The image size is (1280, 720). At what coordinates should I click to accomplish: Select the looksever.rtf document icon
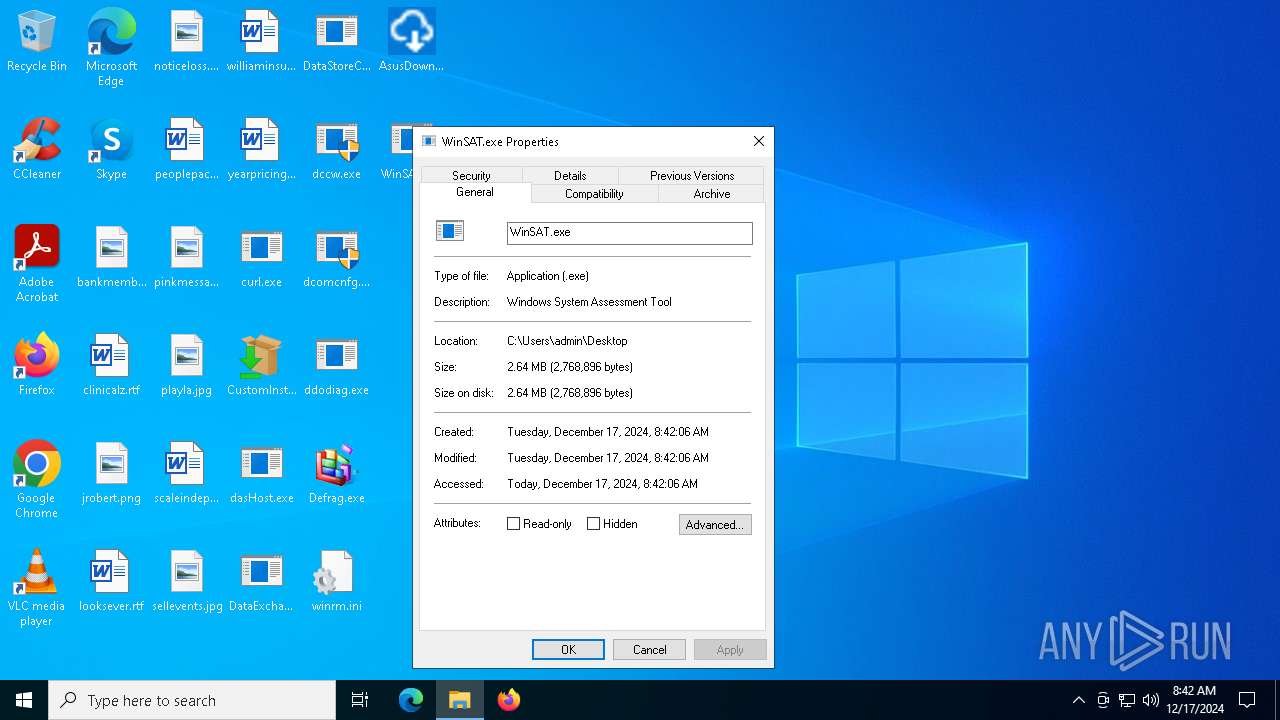(111, 582)
